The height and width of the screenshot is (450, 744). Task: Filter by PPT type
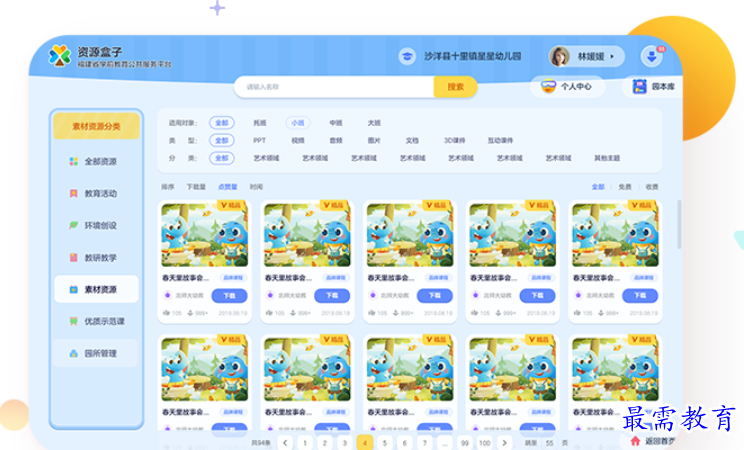pos(260,141)
